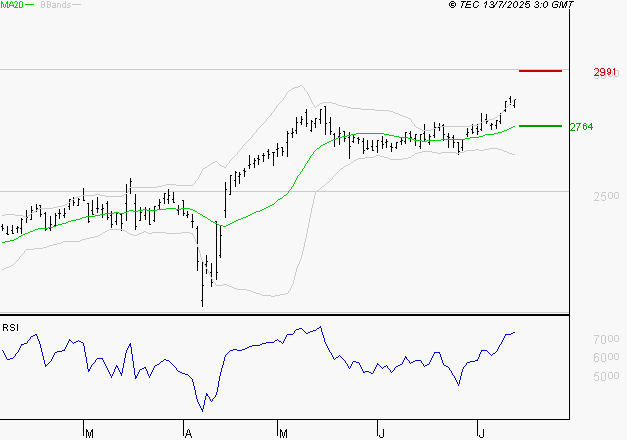This screenshot has width=627, height=440.
Task: Select the green support level marker line
Action: [x=540, y=126]
